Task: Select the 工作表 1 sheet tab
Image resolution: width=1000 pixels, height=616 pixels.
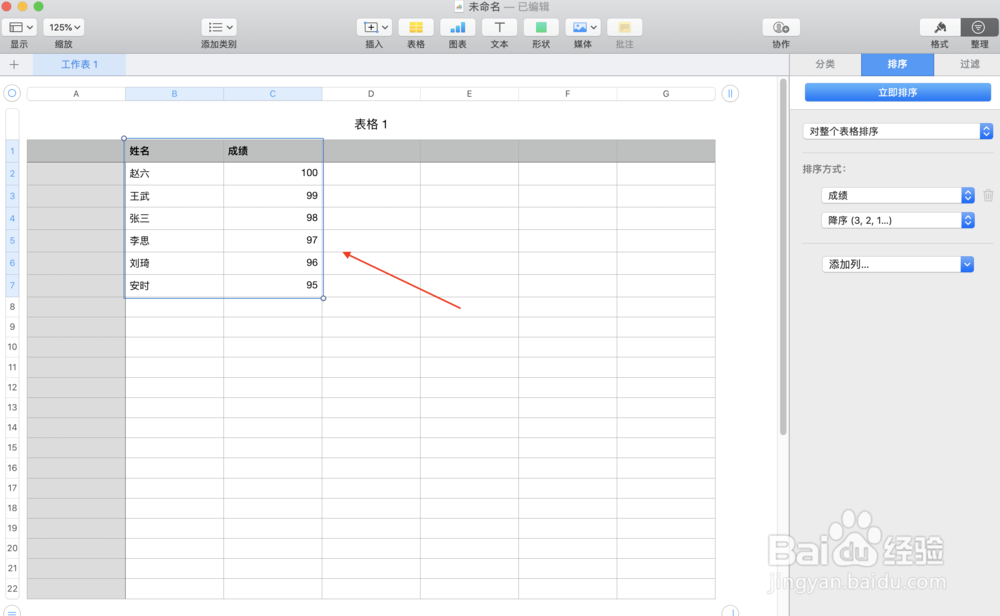Action: tap(80, 64)
